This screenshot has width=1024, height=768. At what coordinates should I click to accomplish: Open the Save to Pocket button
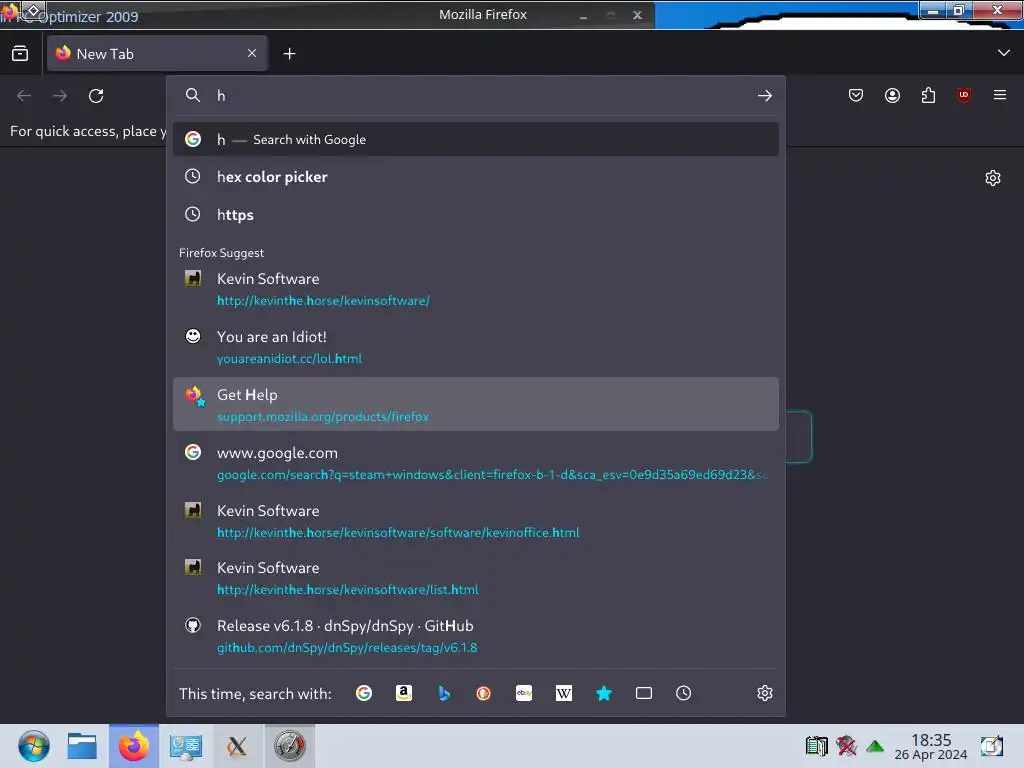856,95
